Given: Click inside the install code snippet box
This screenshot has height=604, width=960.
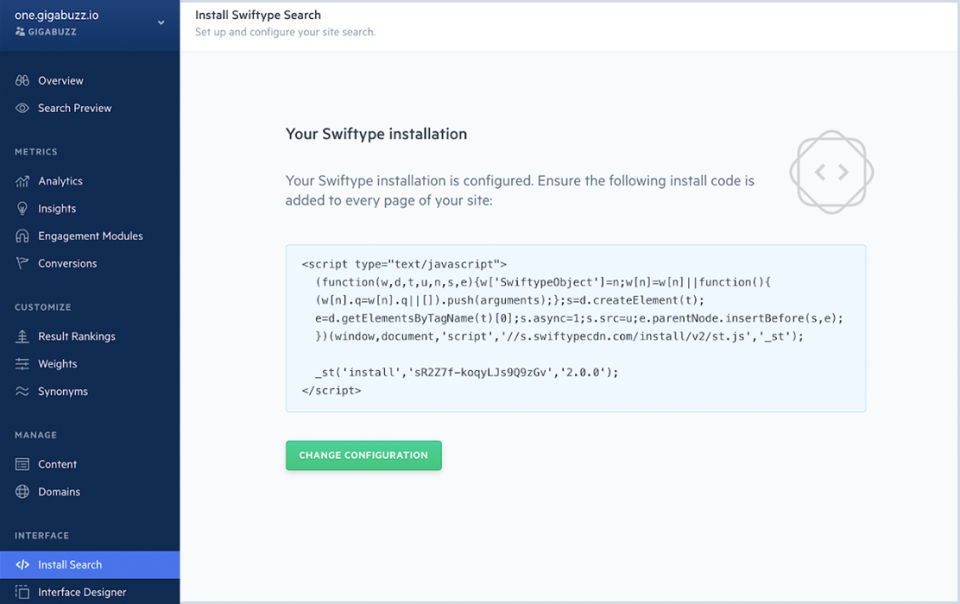Looking at the screenshot, I should [575, 328].
